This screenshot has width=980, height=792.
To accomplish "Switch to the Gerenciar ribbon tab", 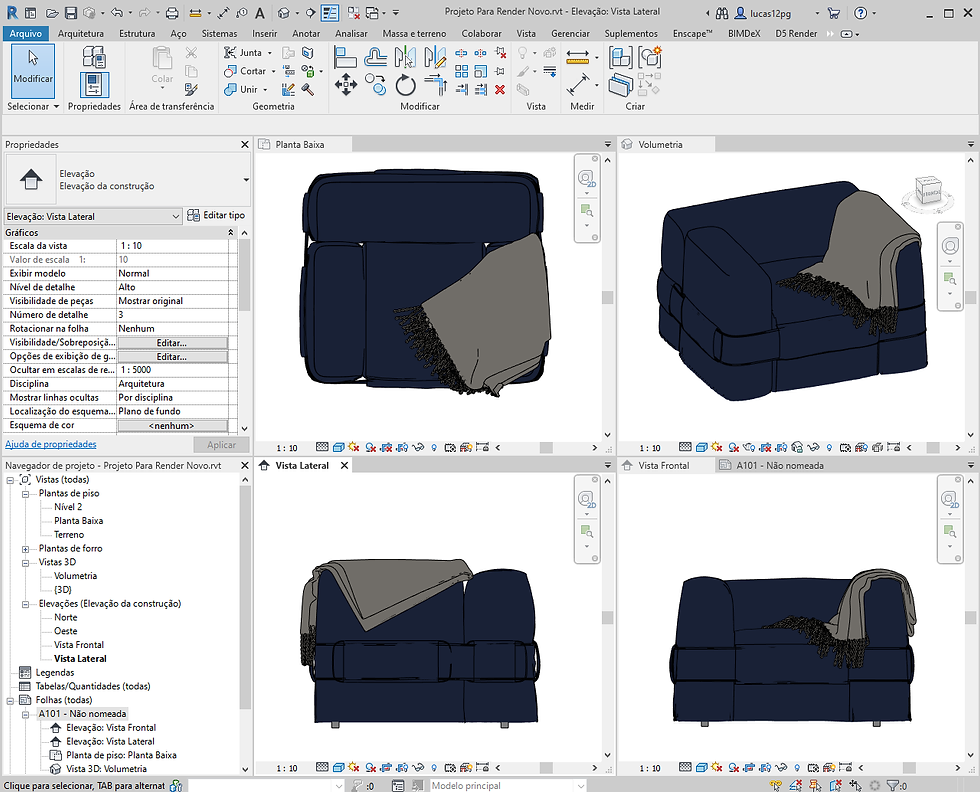I will click(570, 34).
